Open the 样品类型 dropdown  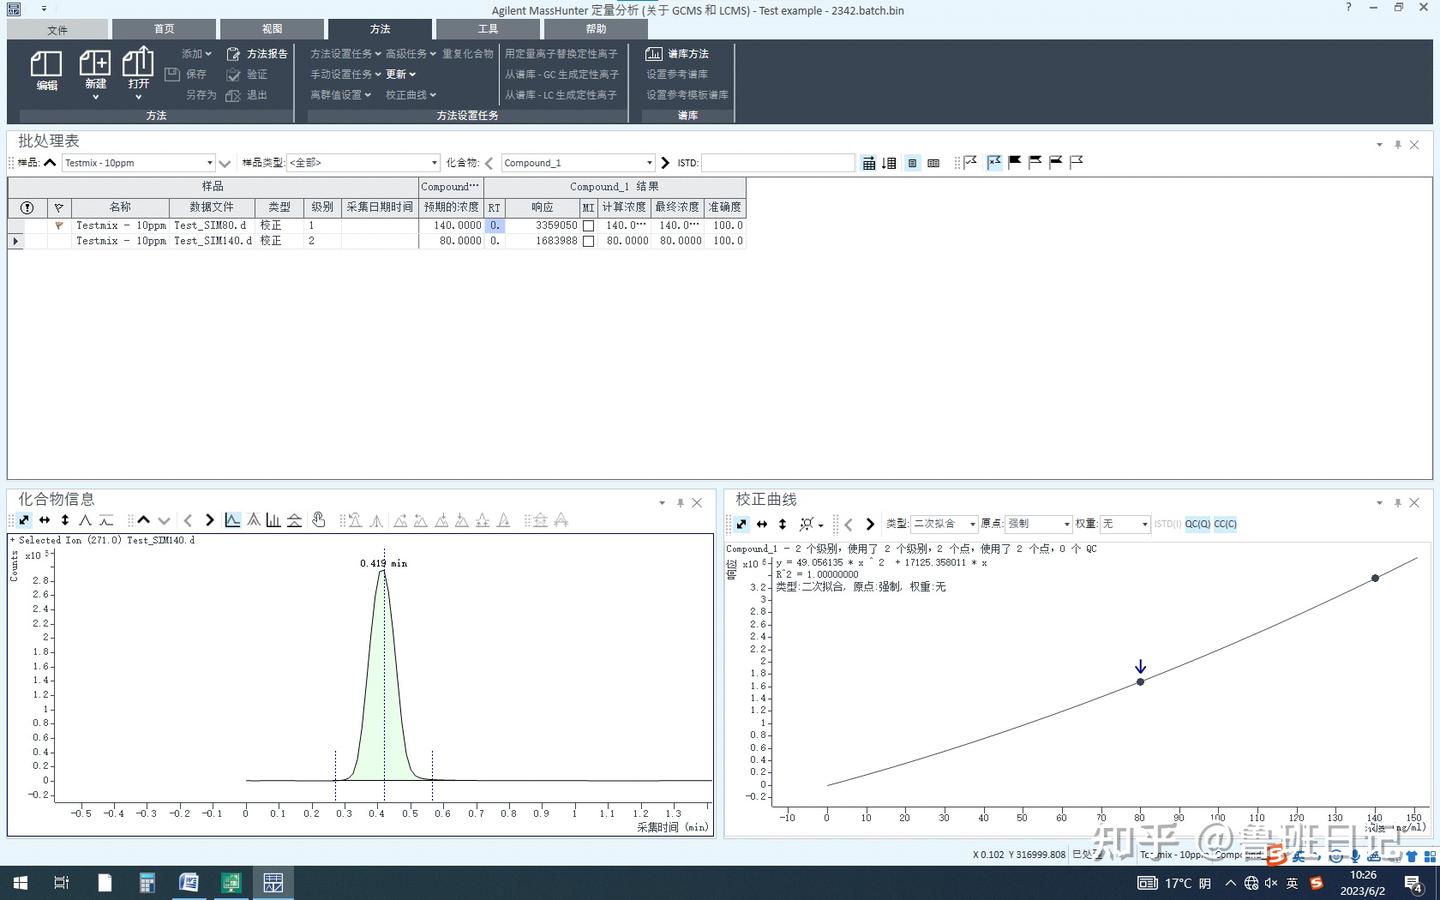[433, 162]
